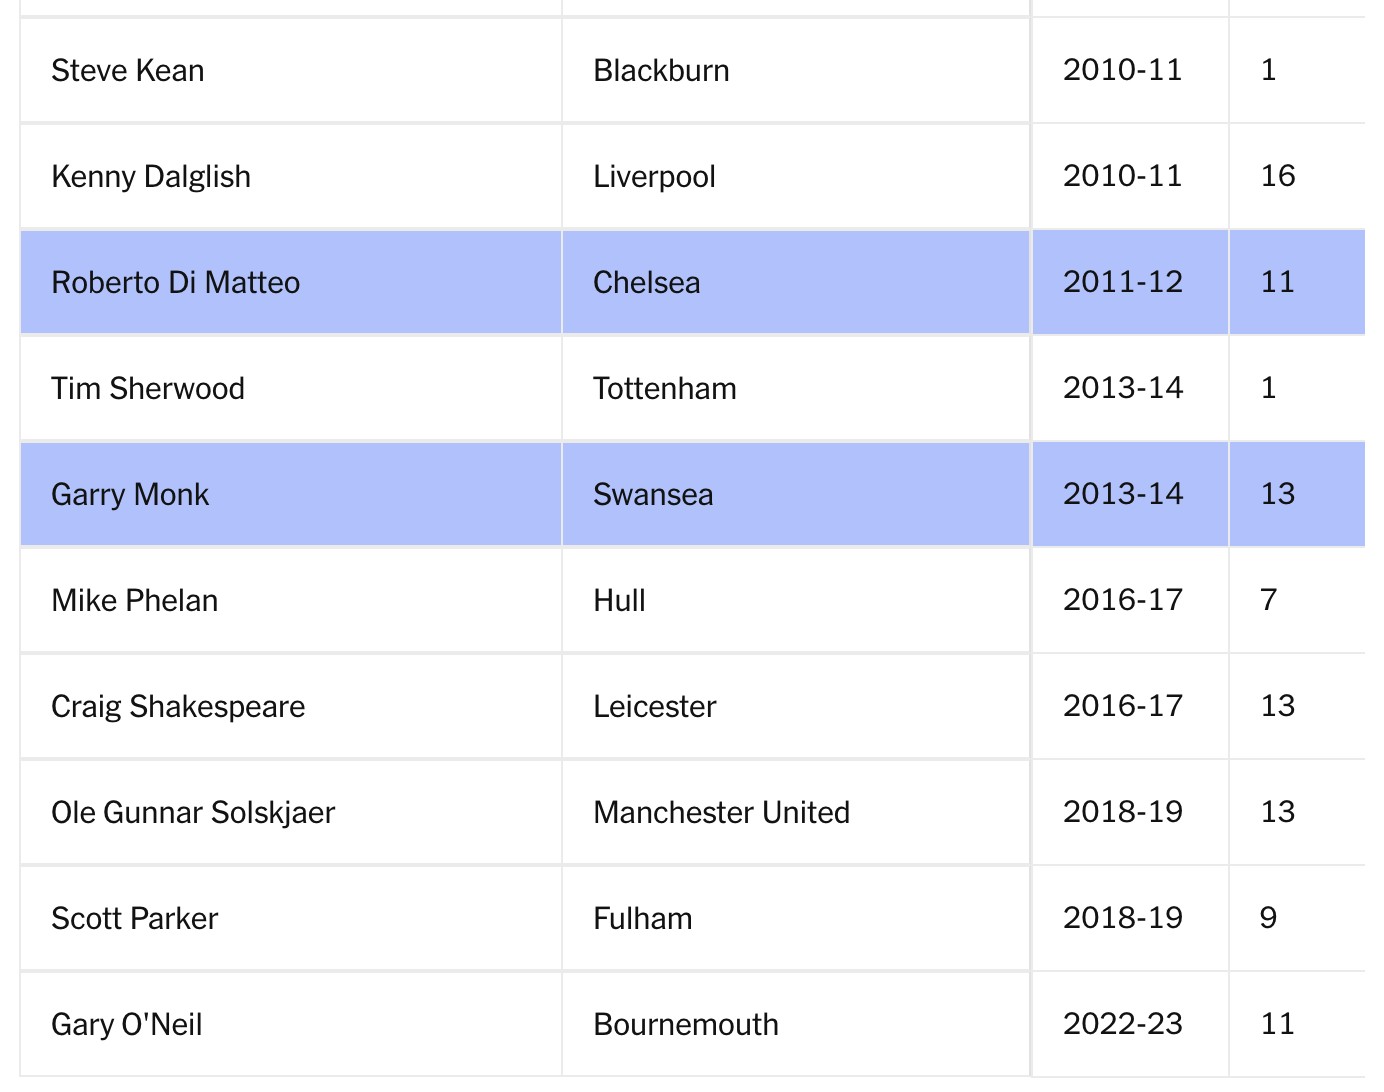This screenshot has width=1384, height=1092.
Task: Click the Craig Shakespeare name cell
Action: [178, 707]
